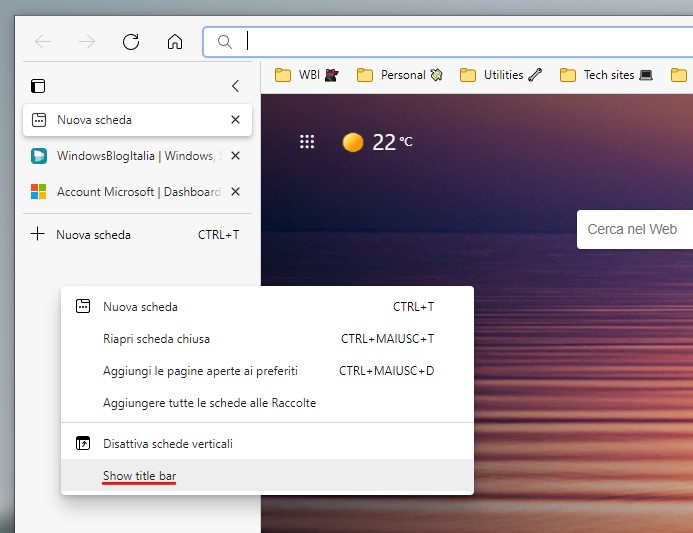Click the address bar search field
693x533 pixels.
pyautogui.click(x=448, y=42)
